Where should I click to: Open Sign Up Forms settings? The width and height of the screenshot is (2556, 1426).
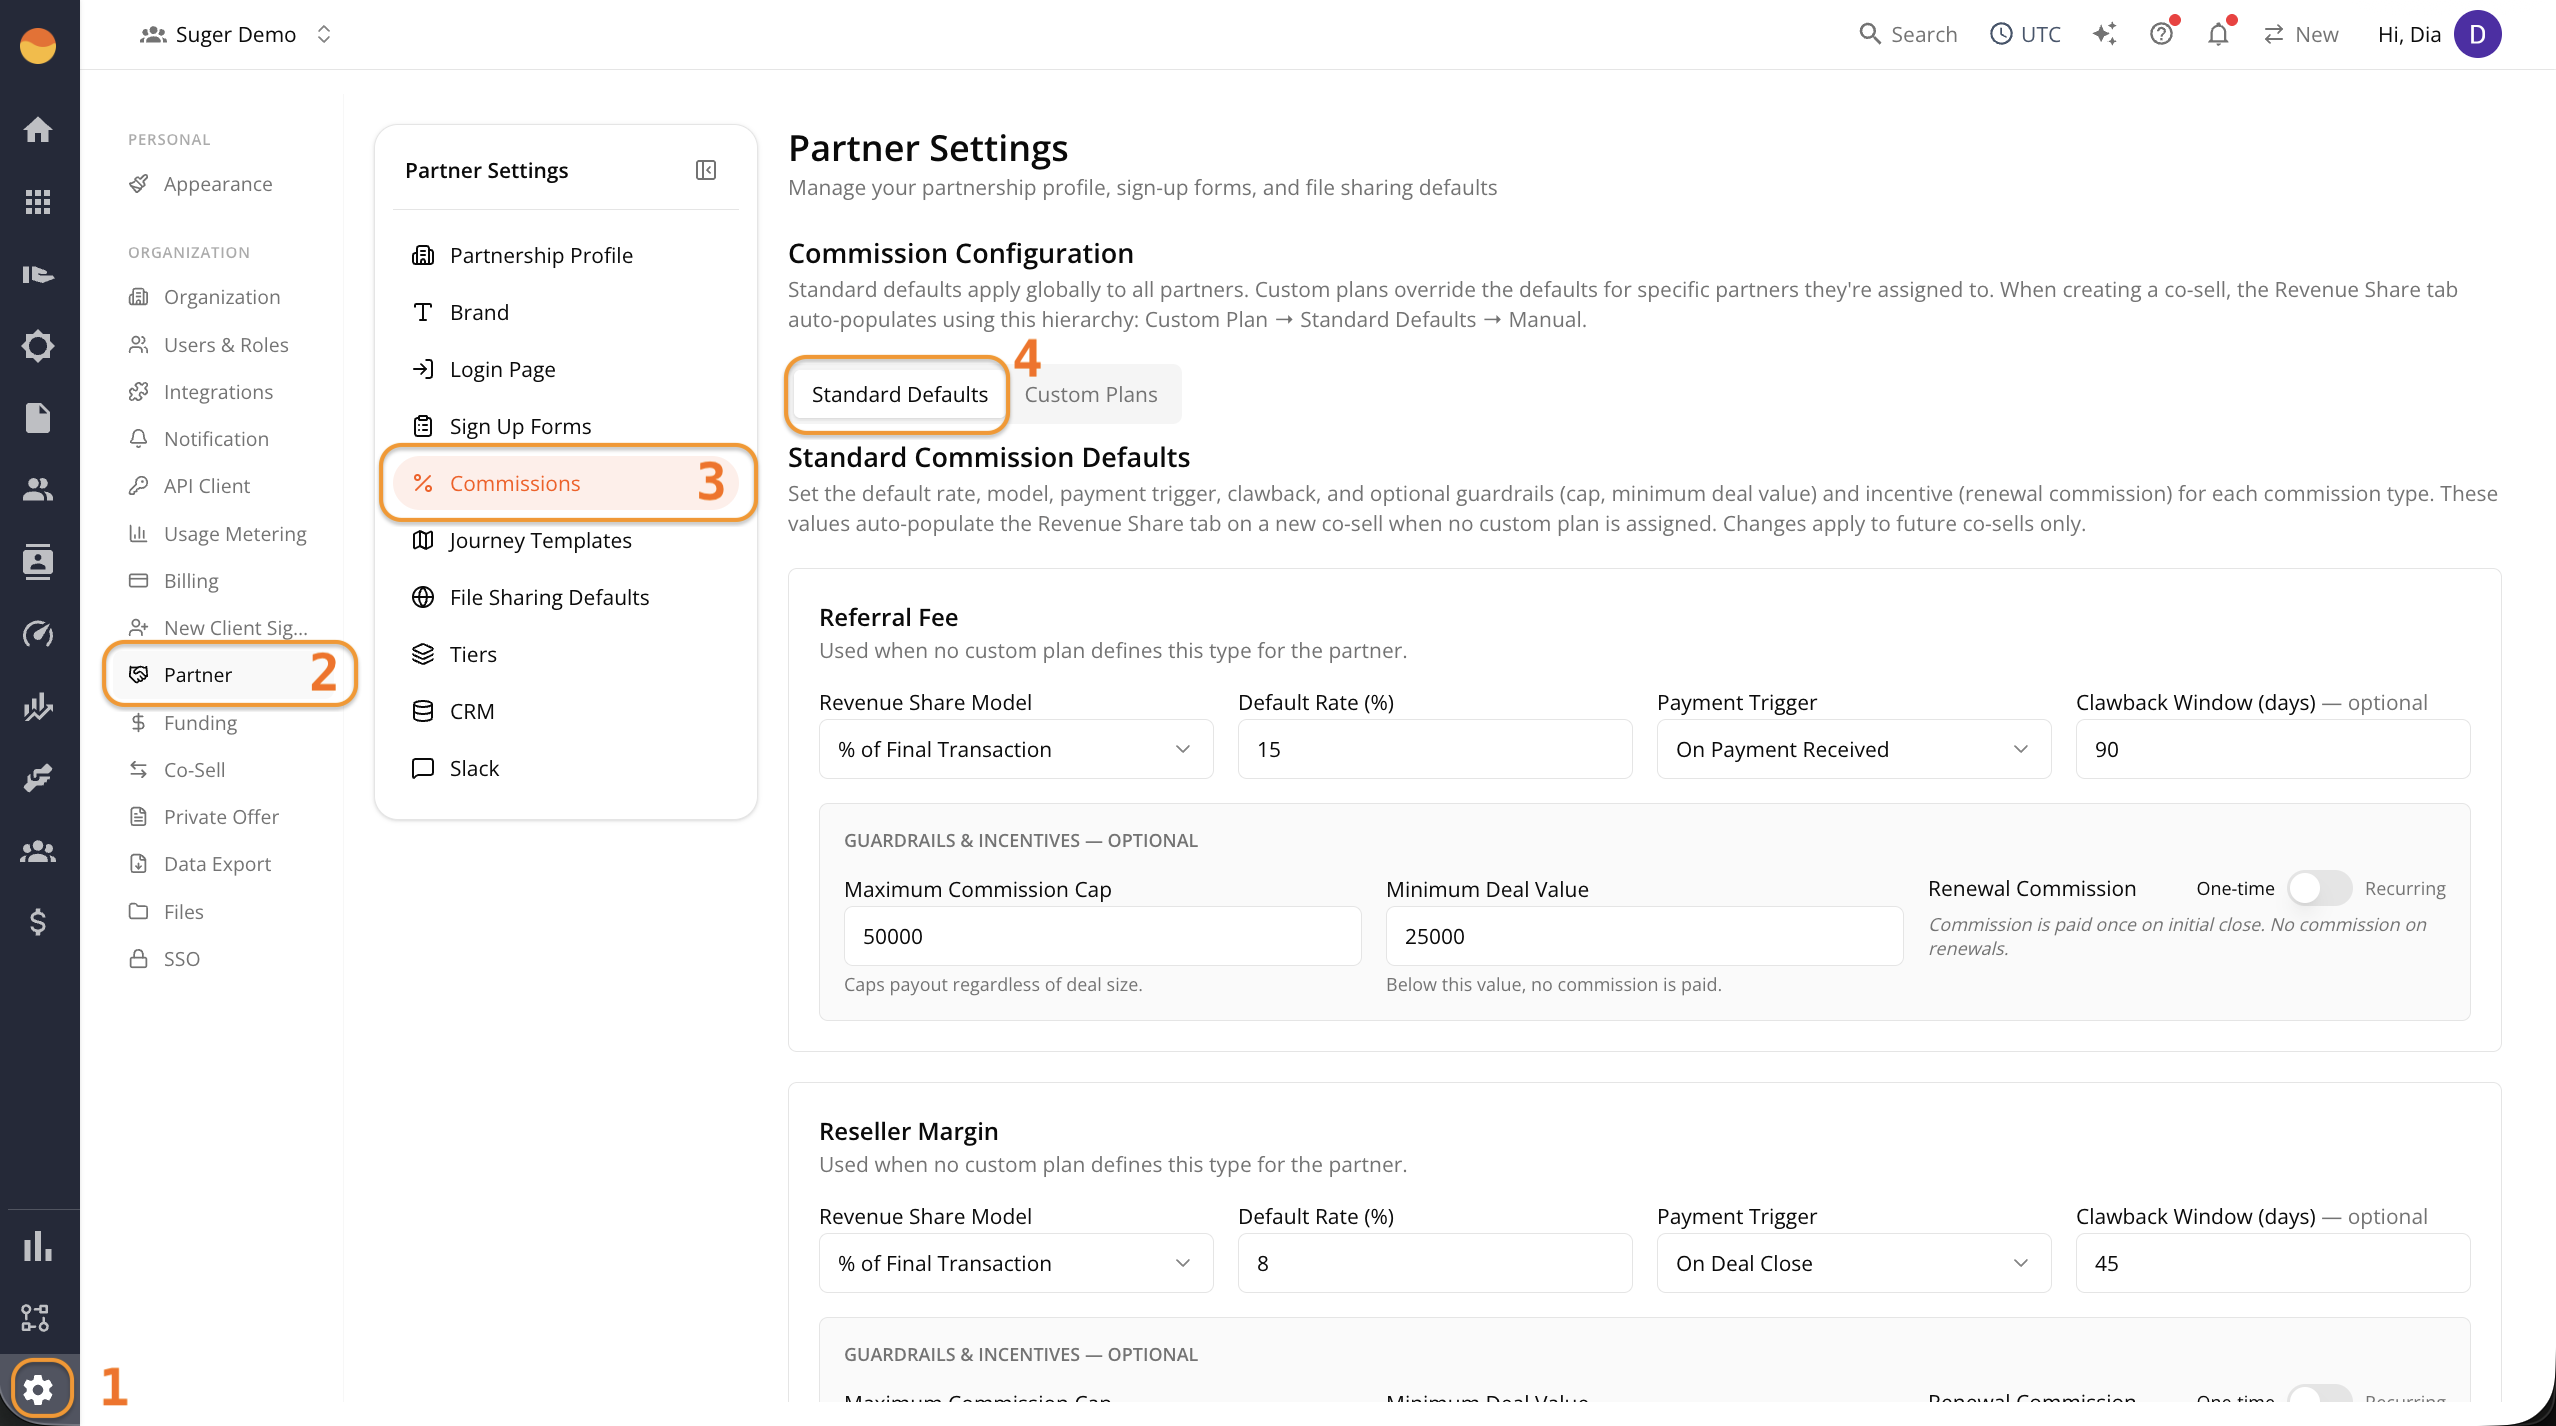click(x=565, y=426)
